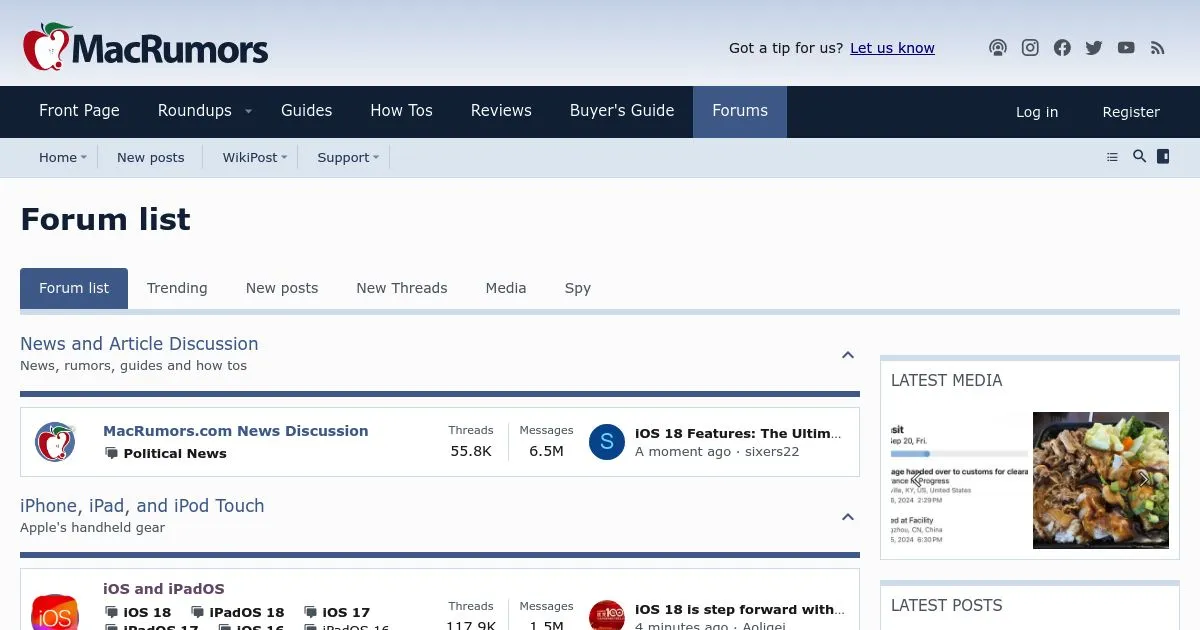The height and width of the screenshot is (630, 1200).
Task: Open New posts in the sub-navigation bar
Action: coord(151,157)
